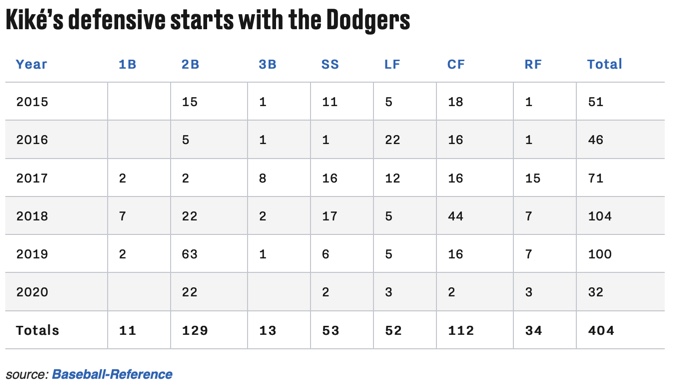Click the Totals row label
This screenshot has height=387, width=680.
click(37, 330)
